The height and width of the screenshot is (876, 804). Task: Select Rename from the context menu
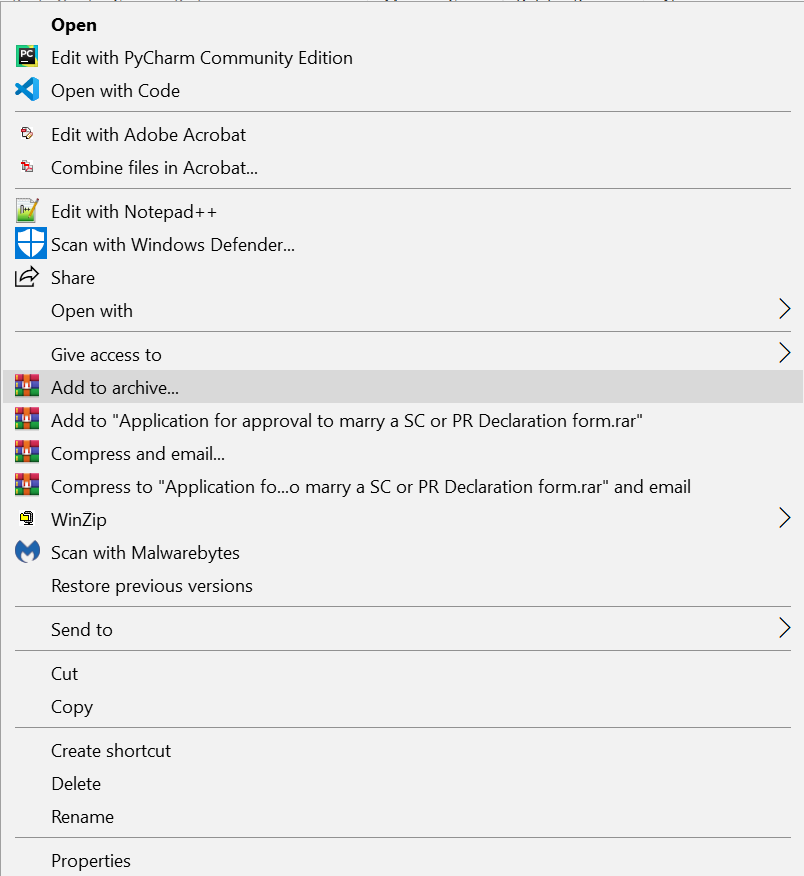[x=83, y=817]
